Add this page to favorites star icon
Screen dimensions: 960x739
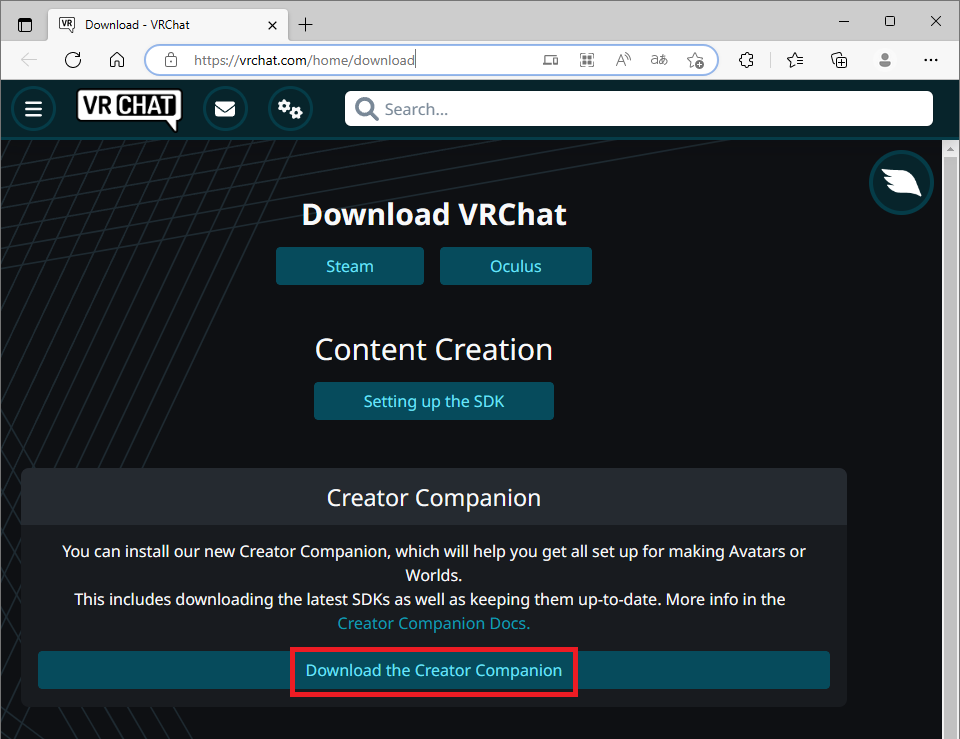695,60
